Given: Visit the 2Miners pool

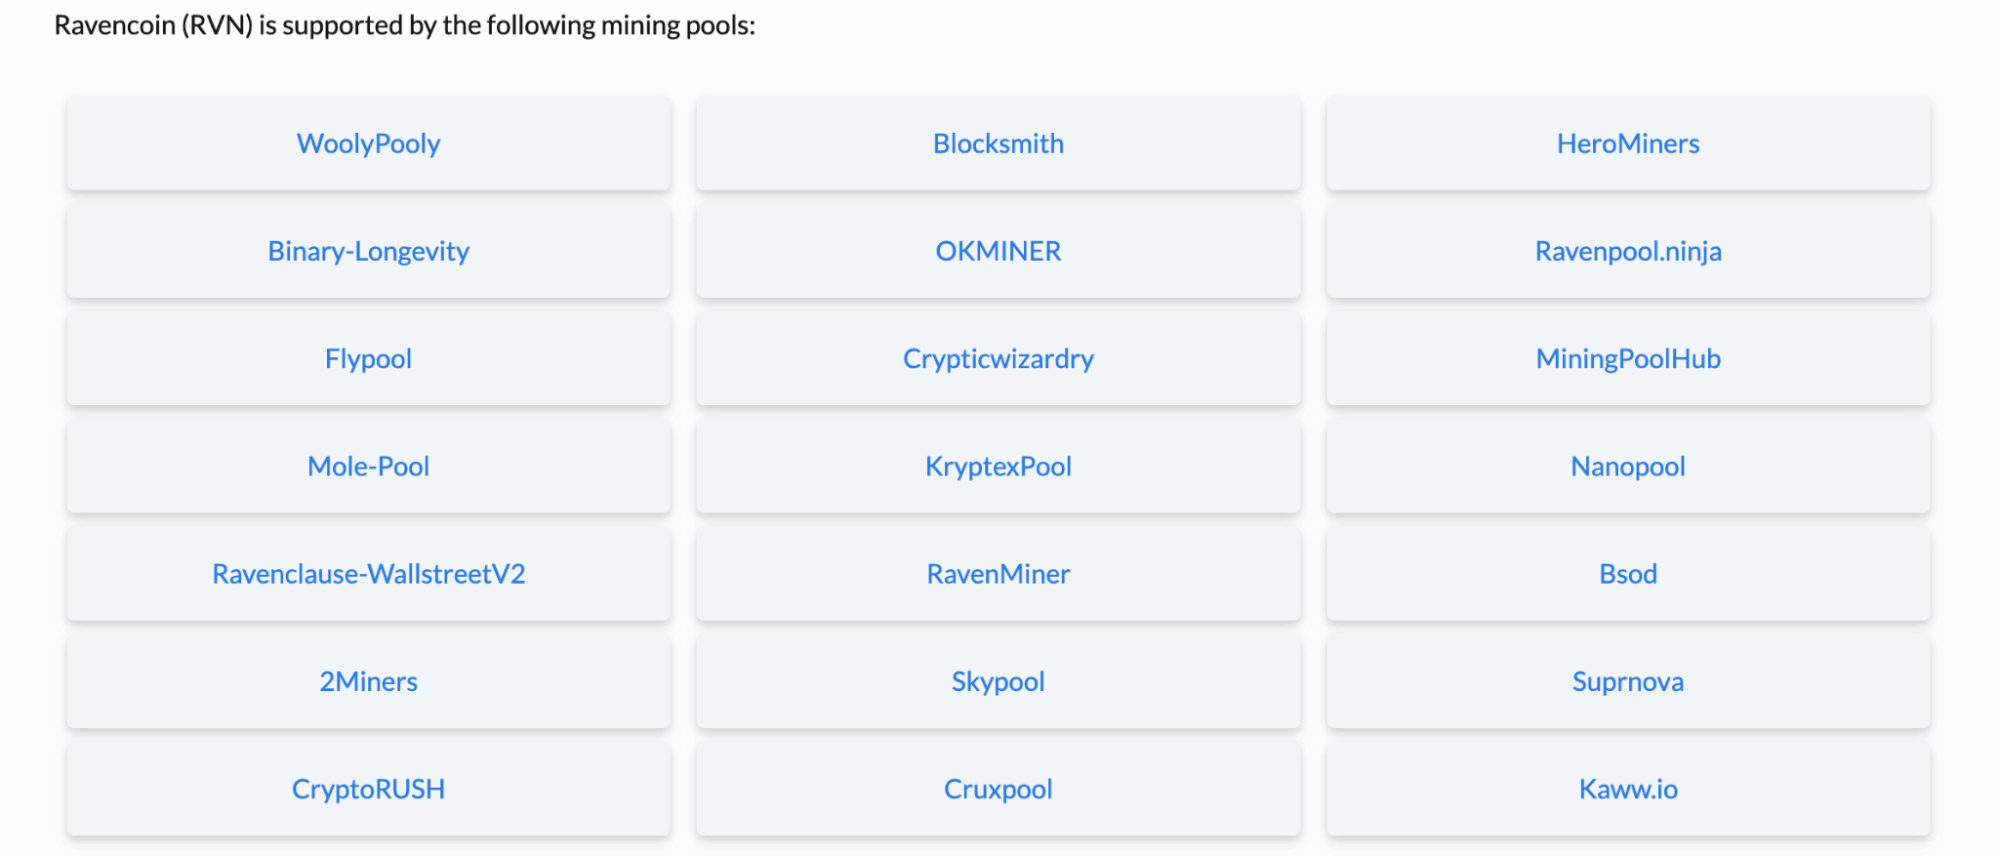Looking at the screenshot, I should pos(368,681).
